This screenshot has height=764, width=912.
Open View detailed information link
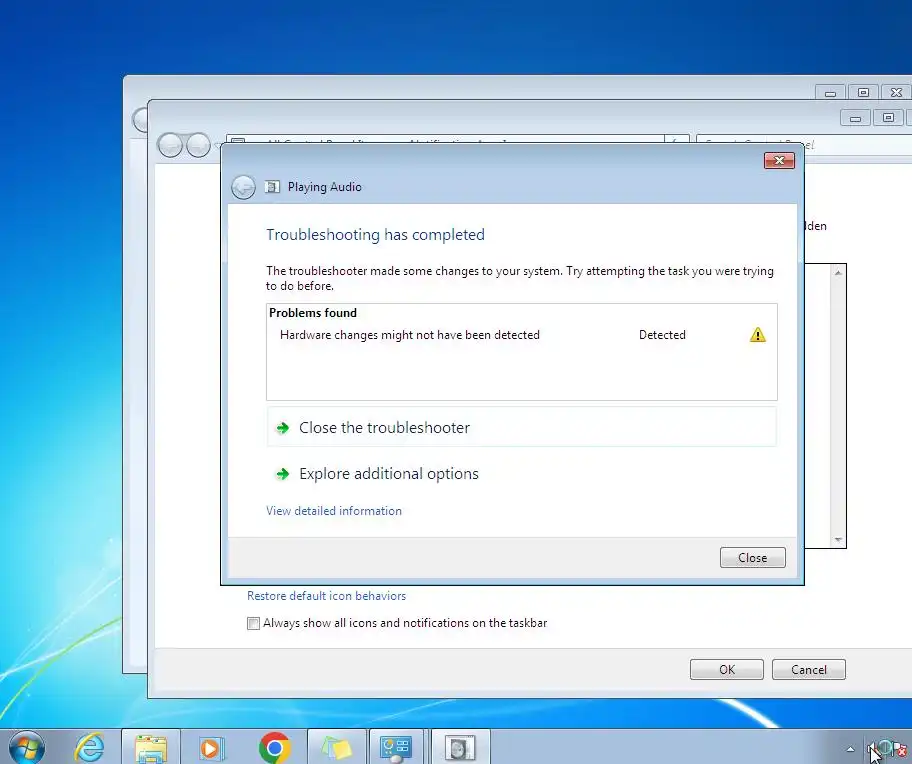(334, 510)
